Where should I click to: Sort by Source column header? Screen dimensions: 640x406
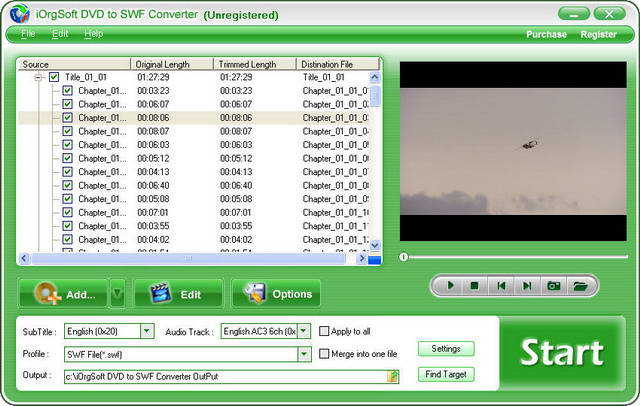click(74, 64)
